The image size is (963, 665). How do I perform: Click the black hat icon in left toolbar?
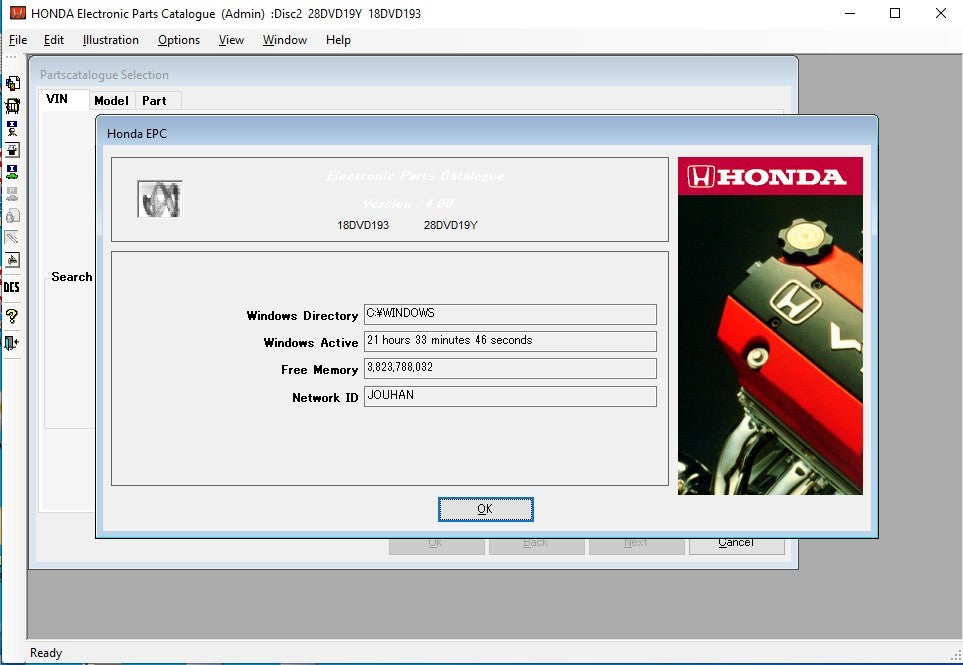click(x=12, y=150)
